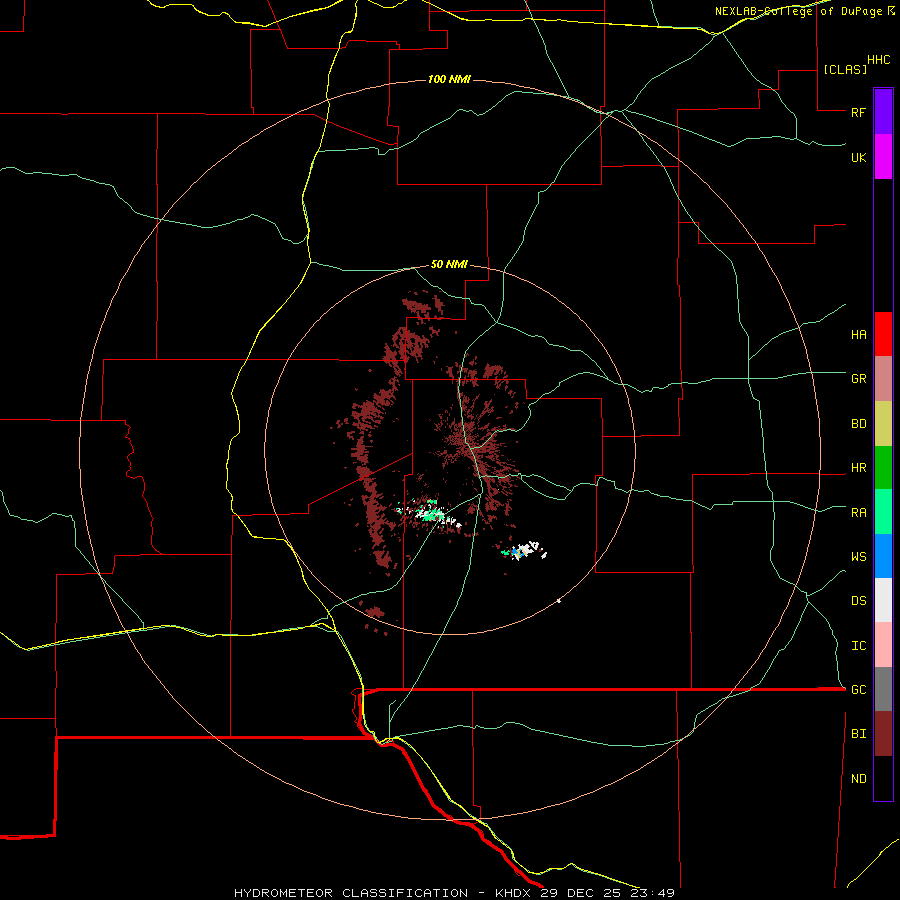Click the RA legend label
900x900 pixels.
(x=859, y=513)
